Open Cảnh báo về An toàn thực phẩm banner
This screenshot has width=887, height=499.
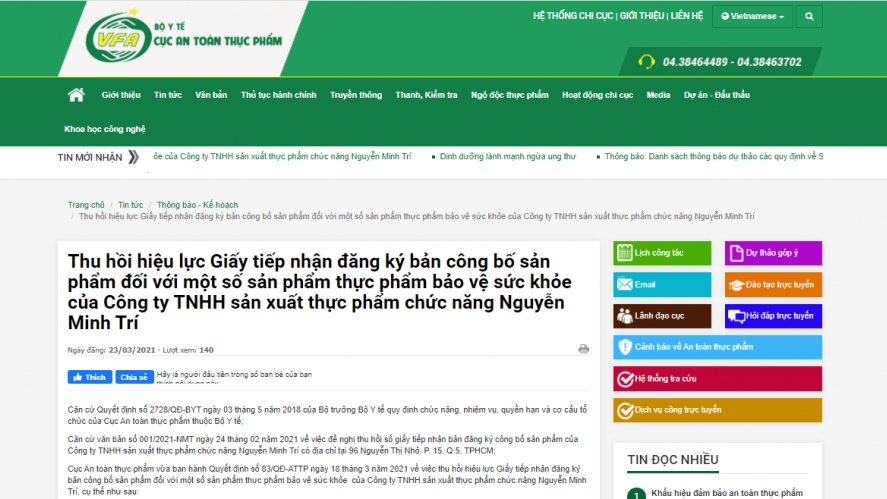coord(717,347)
